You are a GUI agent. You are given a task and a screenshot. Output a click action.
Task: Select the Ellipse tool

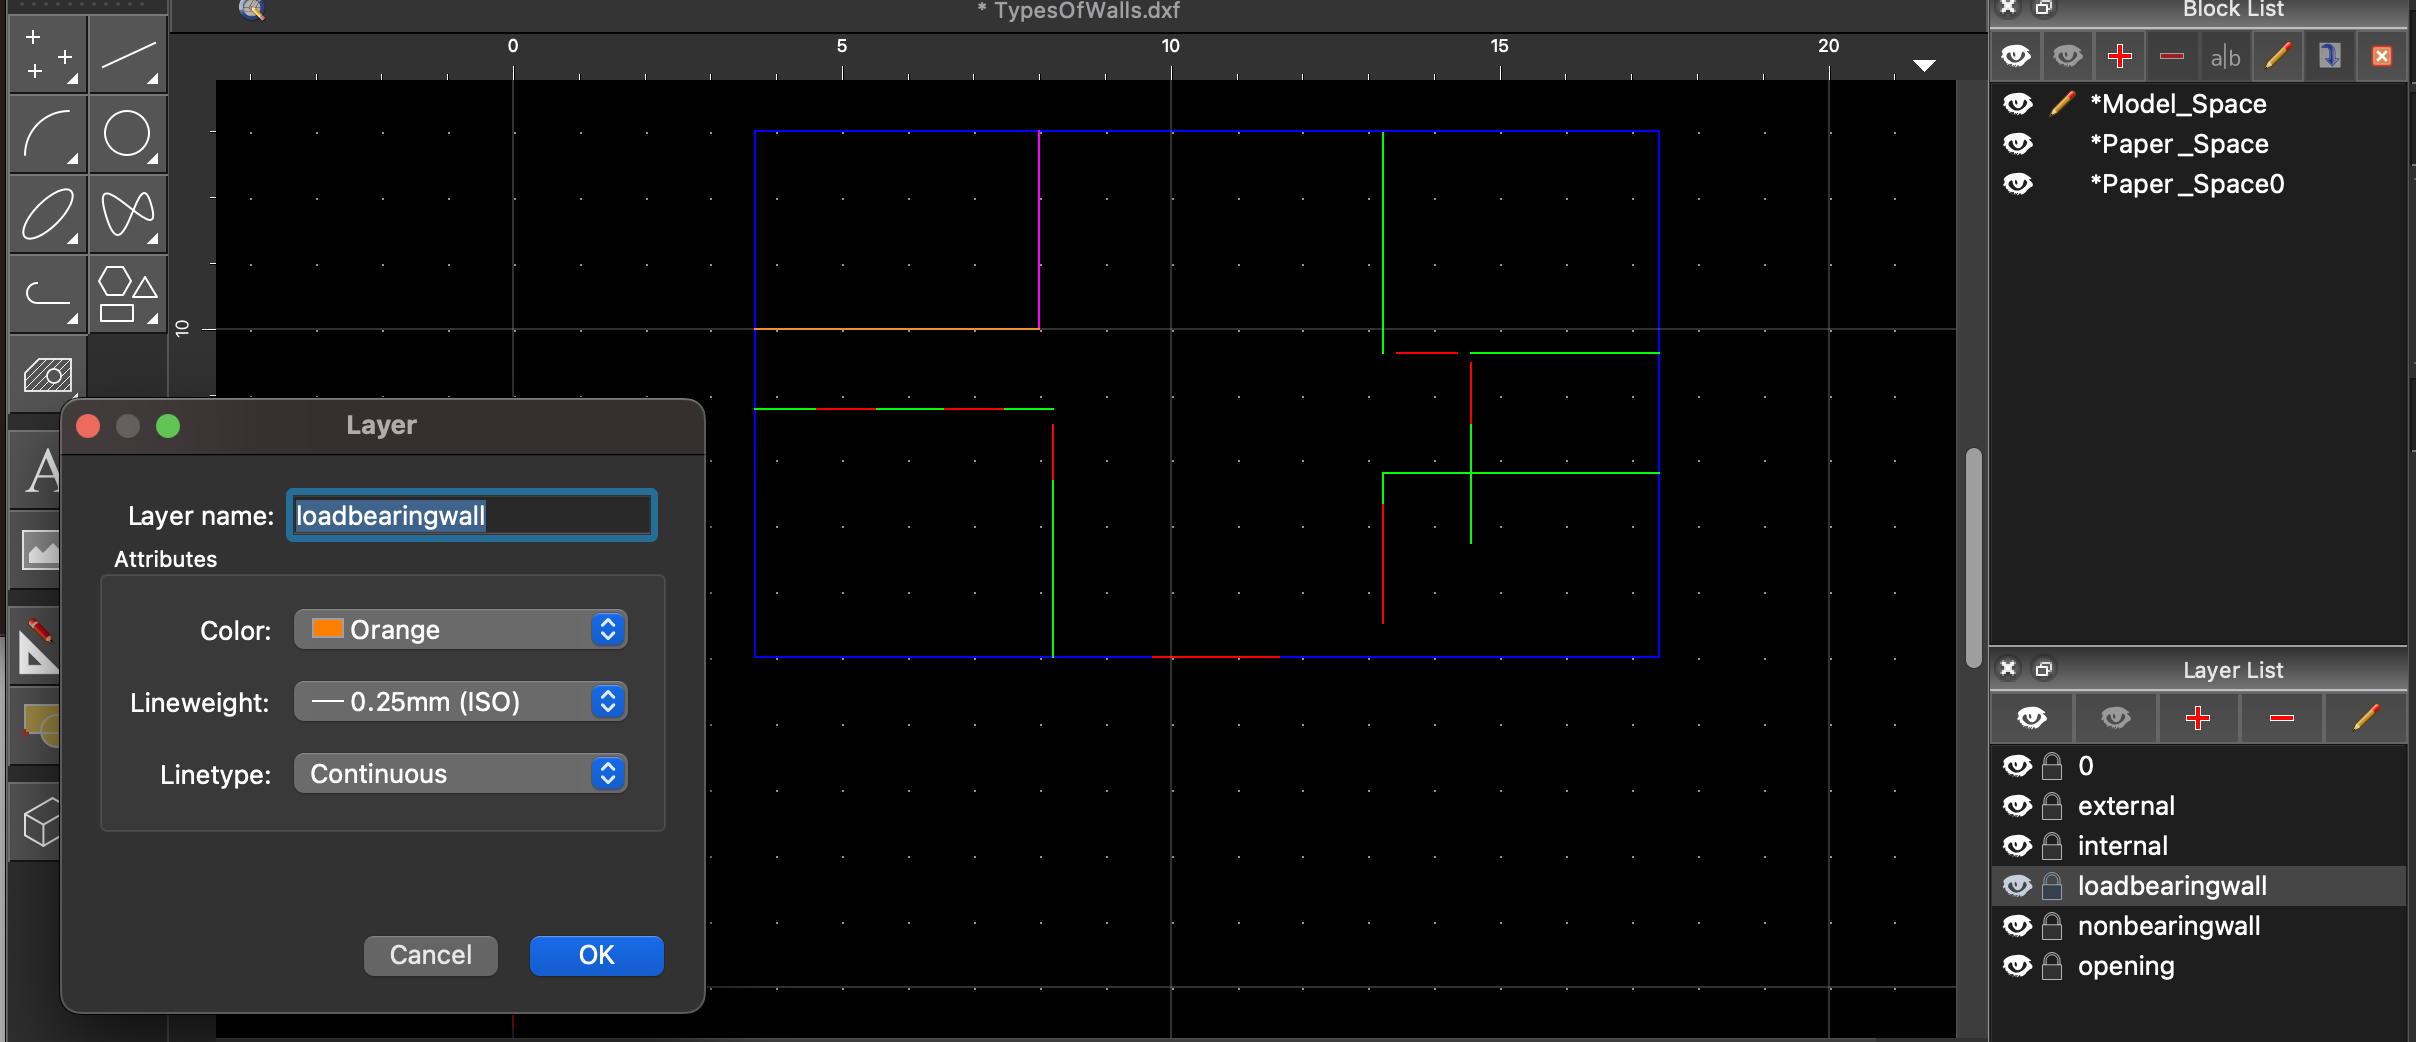click(x=47, y=214)
